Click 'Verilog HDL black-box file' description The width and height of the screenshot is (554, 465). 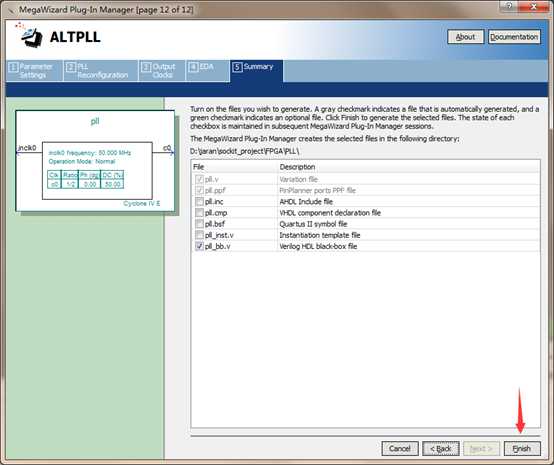pos(318,246)
